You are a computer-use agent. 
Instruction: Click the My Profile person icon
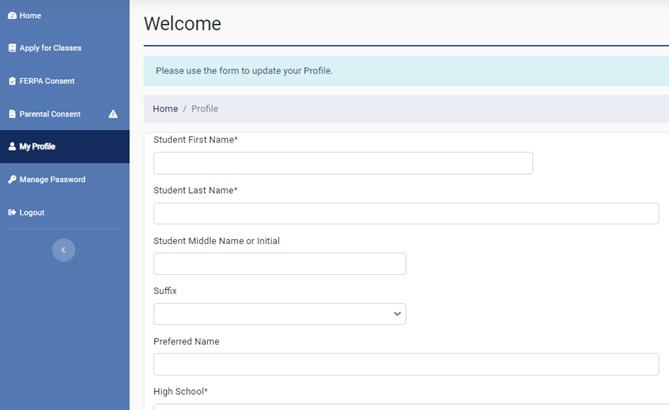(12, 146)
